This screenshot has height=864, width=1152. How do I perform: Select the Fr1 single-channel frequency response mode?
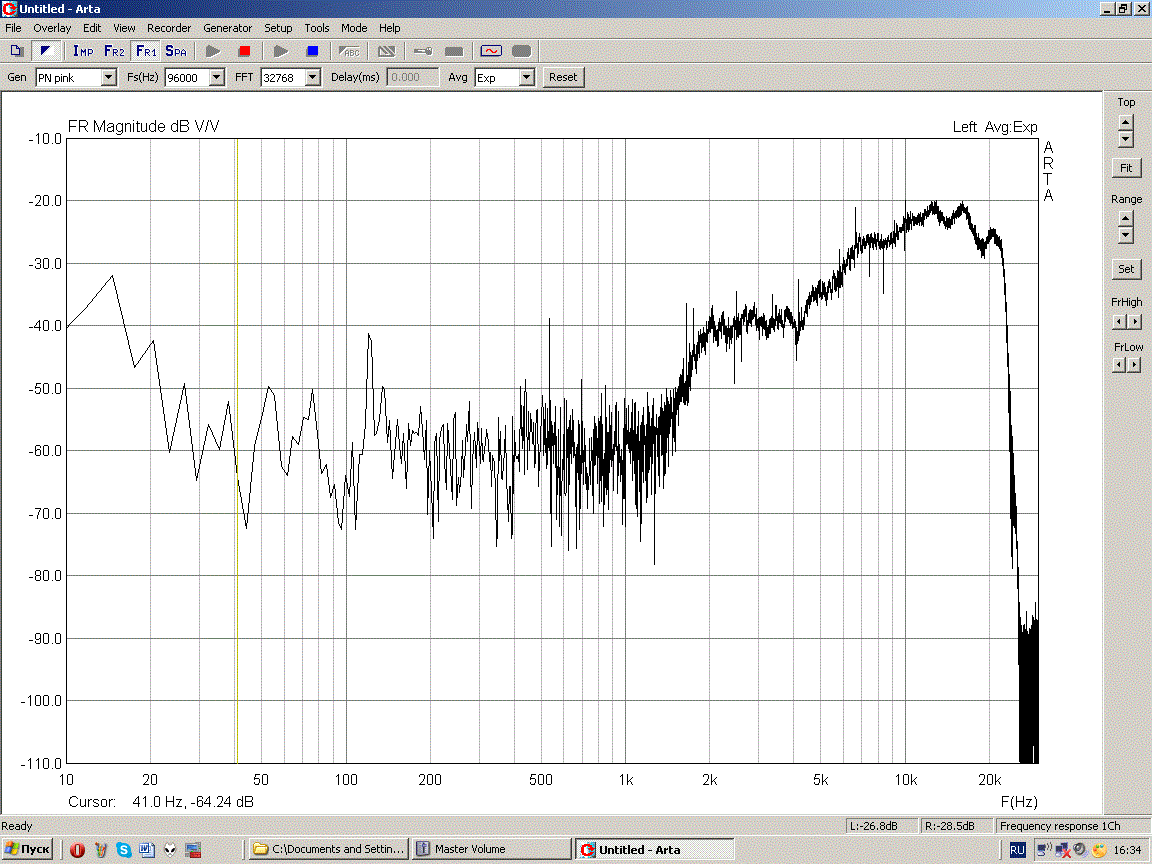click(146, 51)
